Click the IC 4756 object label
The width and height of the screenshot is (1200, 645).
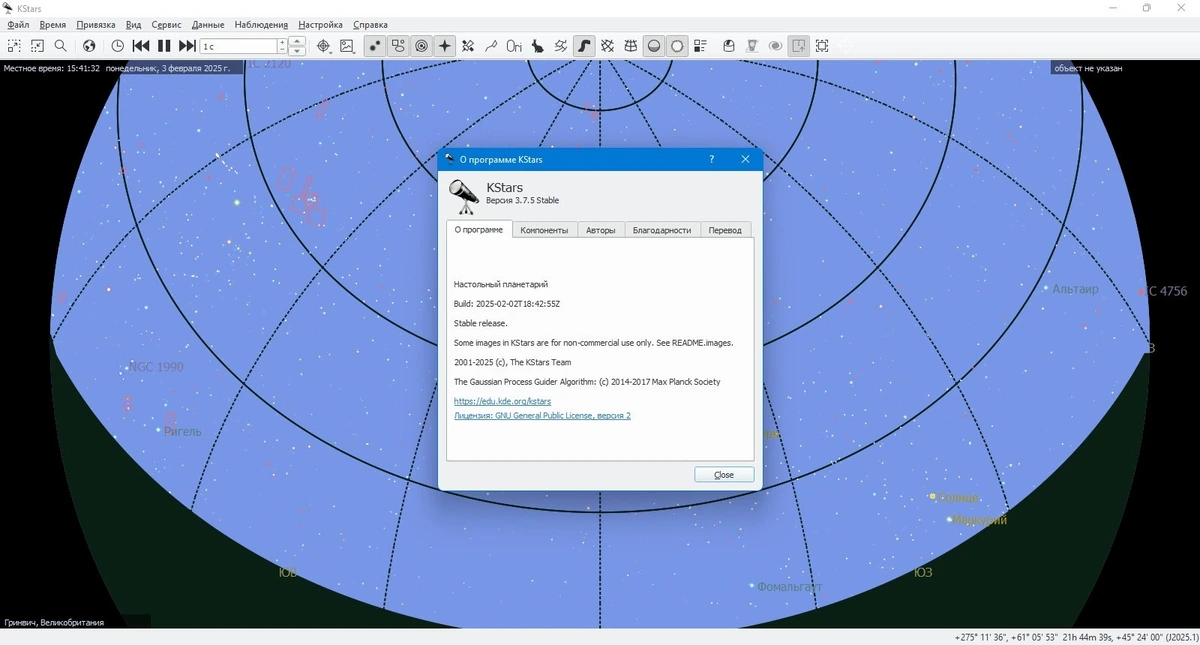click(x=1167, y=291)
